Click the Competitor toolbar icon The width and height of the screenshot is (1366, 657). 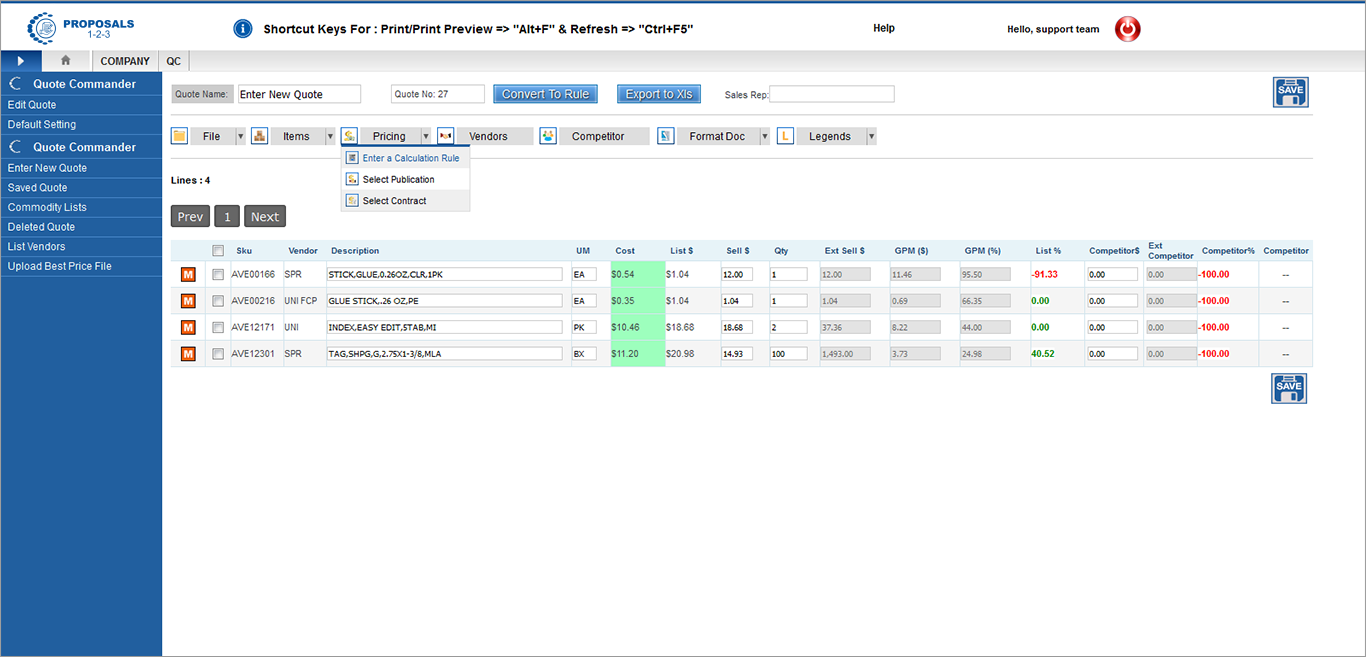pyautogui.click(x=548, y=136)
